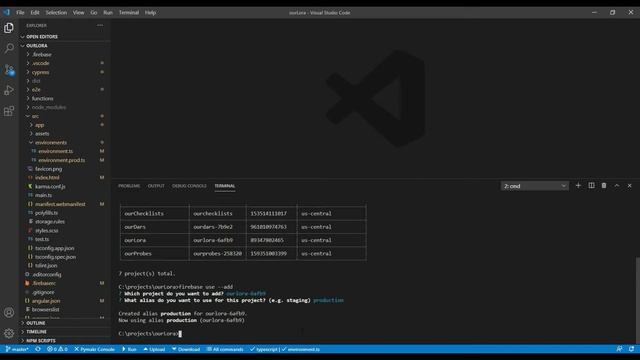This screenshot has width=640, height=360.
Task: Open the Terminal menu
Action: pyautogui.click(x=129, y=13)
